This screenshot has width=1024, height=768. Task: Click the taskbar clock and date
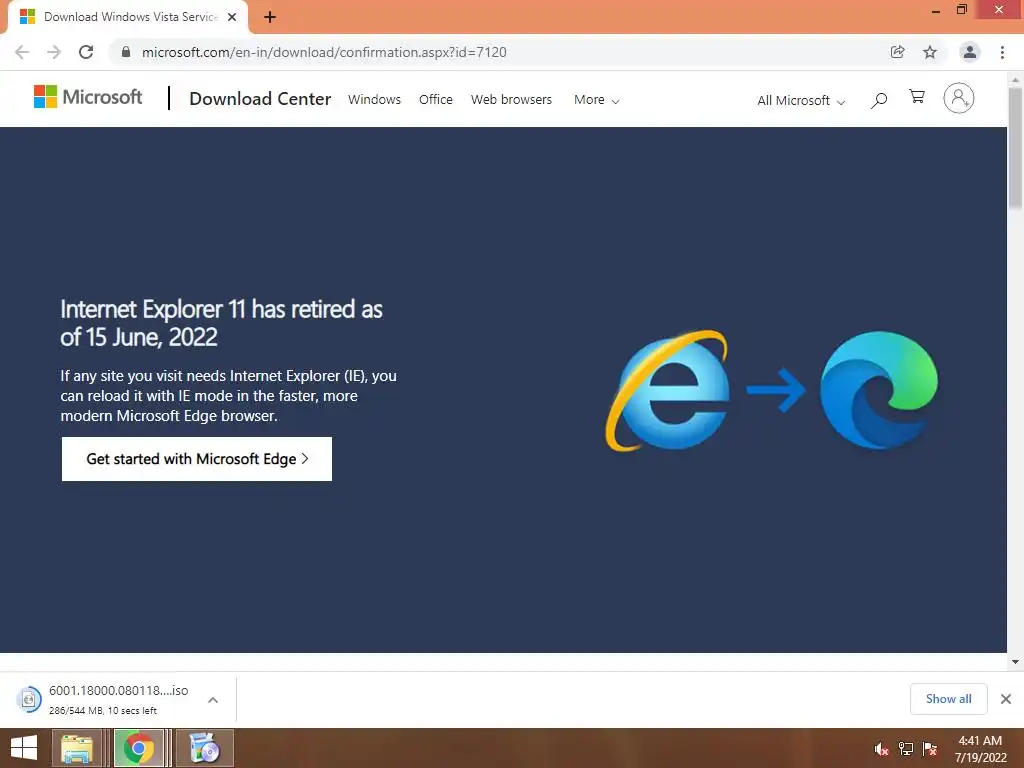pyautogui.click(x=980, y=749)
